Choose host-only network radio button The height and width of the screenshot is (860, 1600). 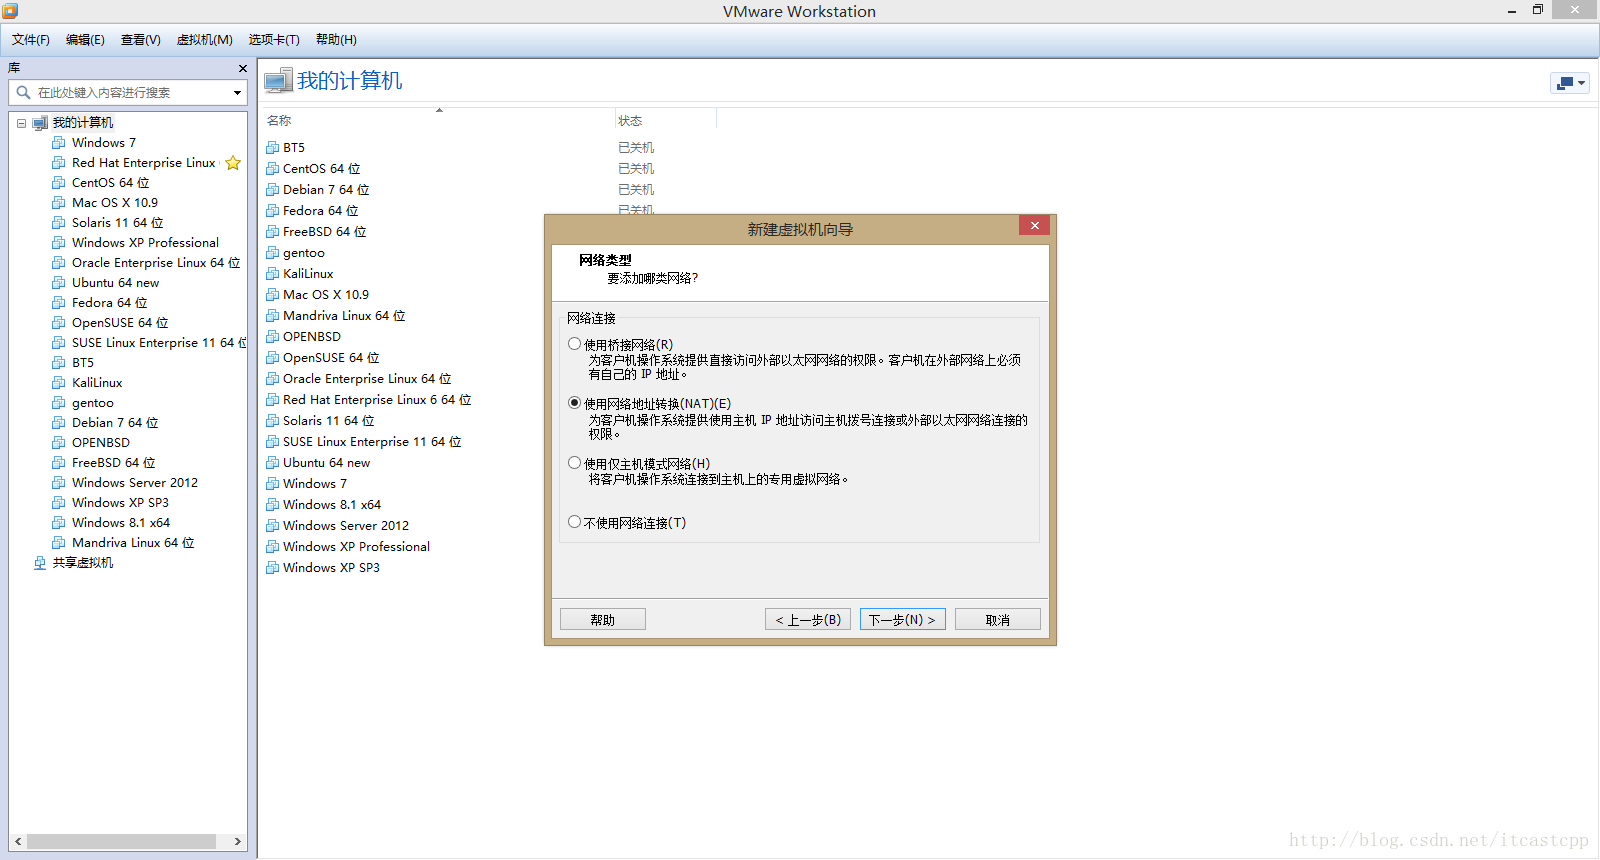(x=574, y=463)
